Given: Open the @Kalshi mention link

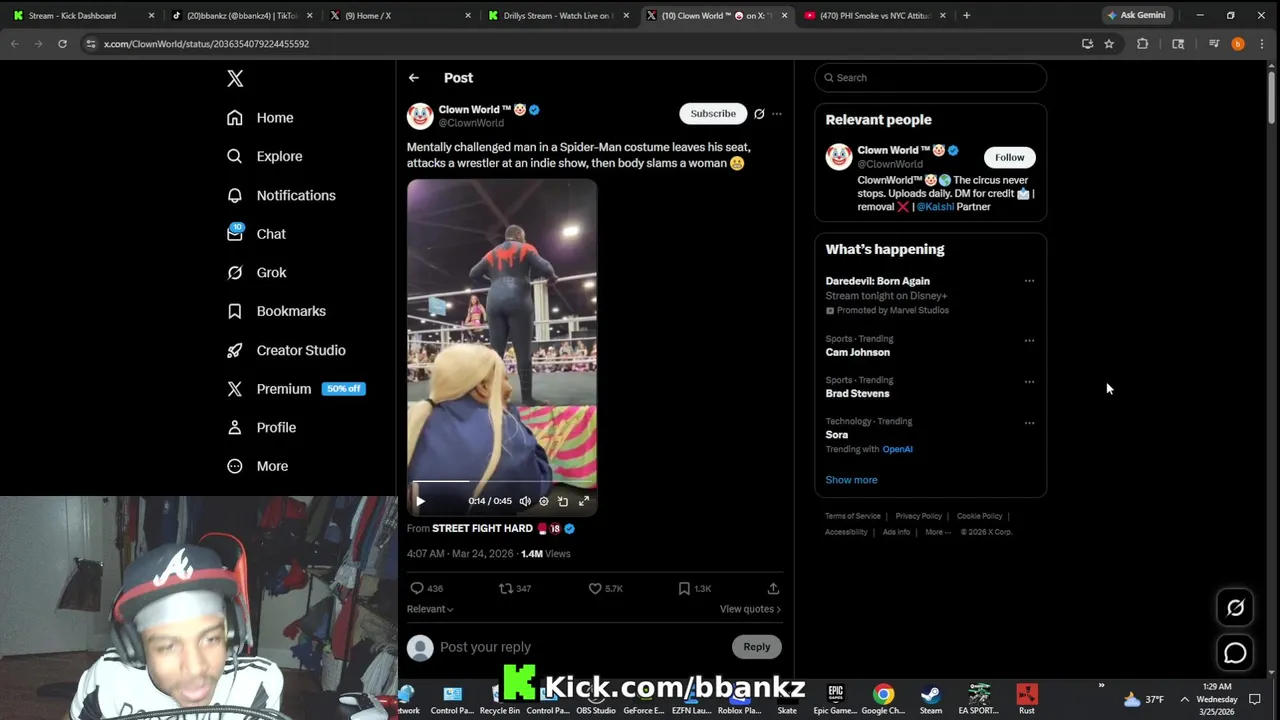Looking at the screenshot, I should (935, 207).
